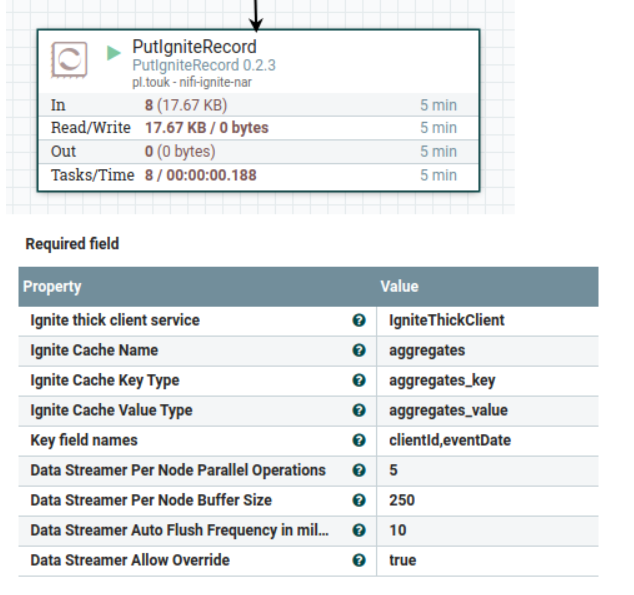Edit the IgniteThickClient service value
This screenshot has width=634, height=595.
point(487,321)
